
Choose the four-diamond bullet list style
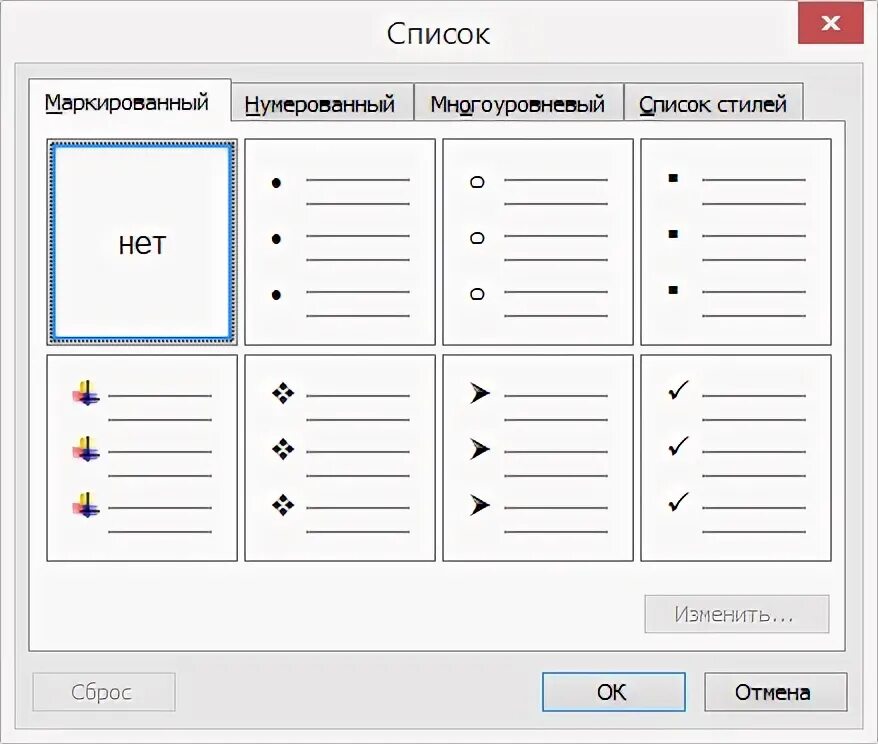[x=340, y=458]
